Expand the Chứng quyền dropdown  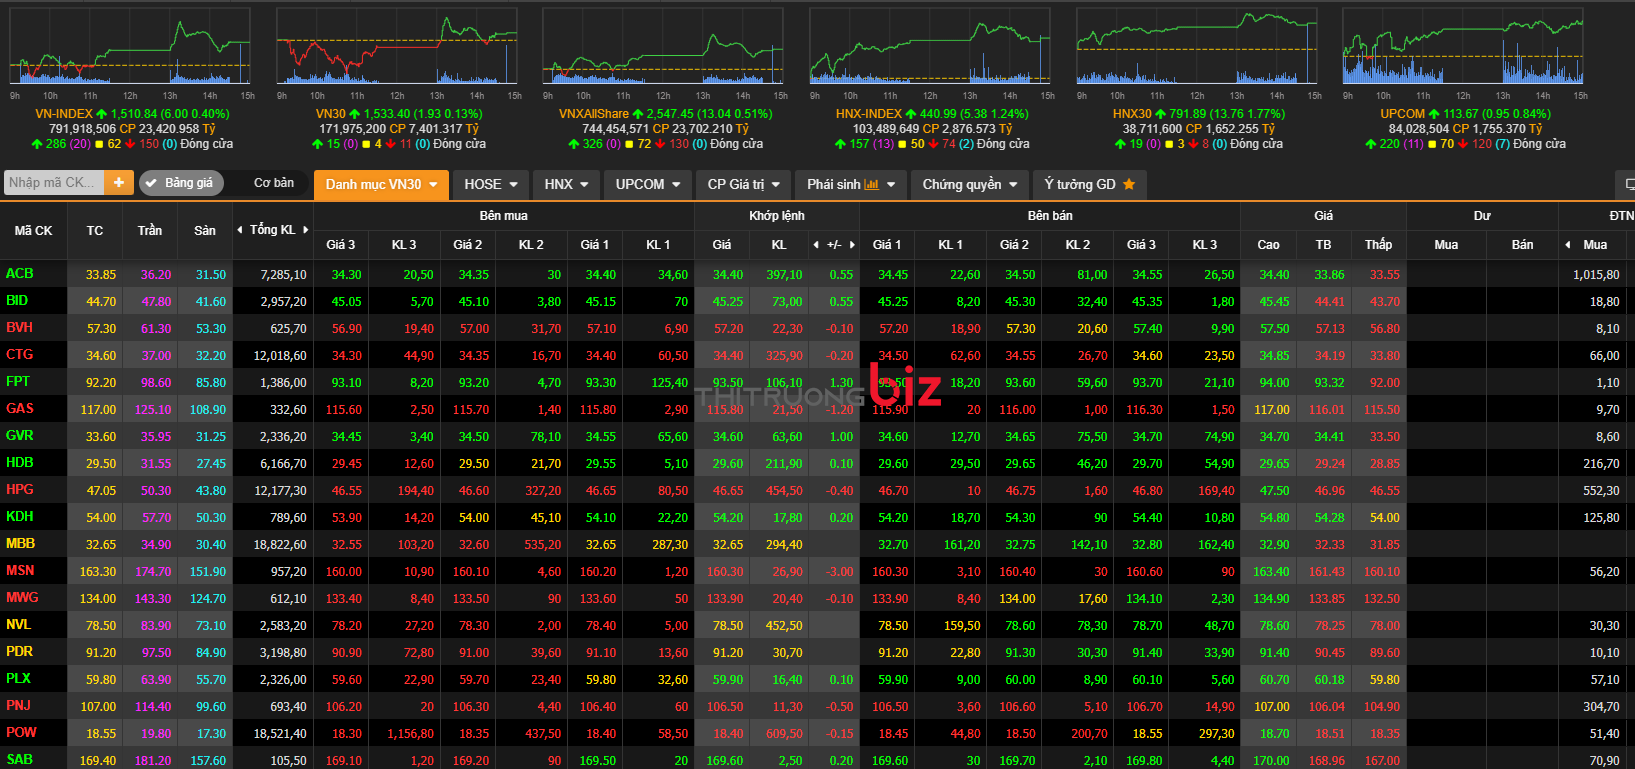969,184
